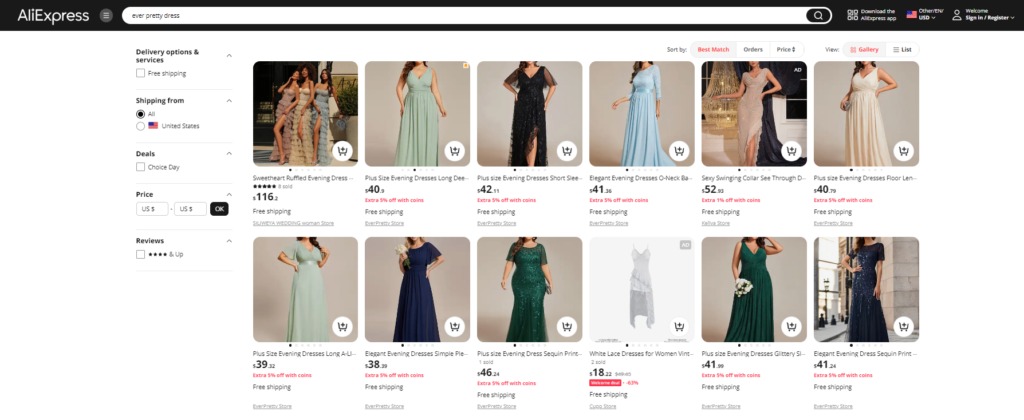Tick the 4 stars & Up checkbox
The image size is (1024, 420).
coord(141,254)
